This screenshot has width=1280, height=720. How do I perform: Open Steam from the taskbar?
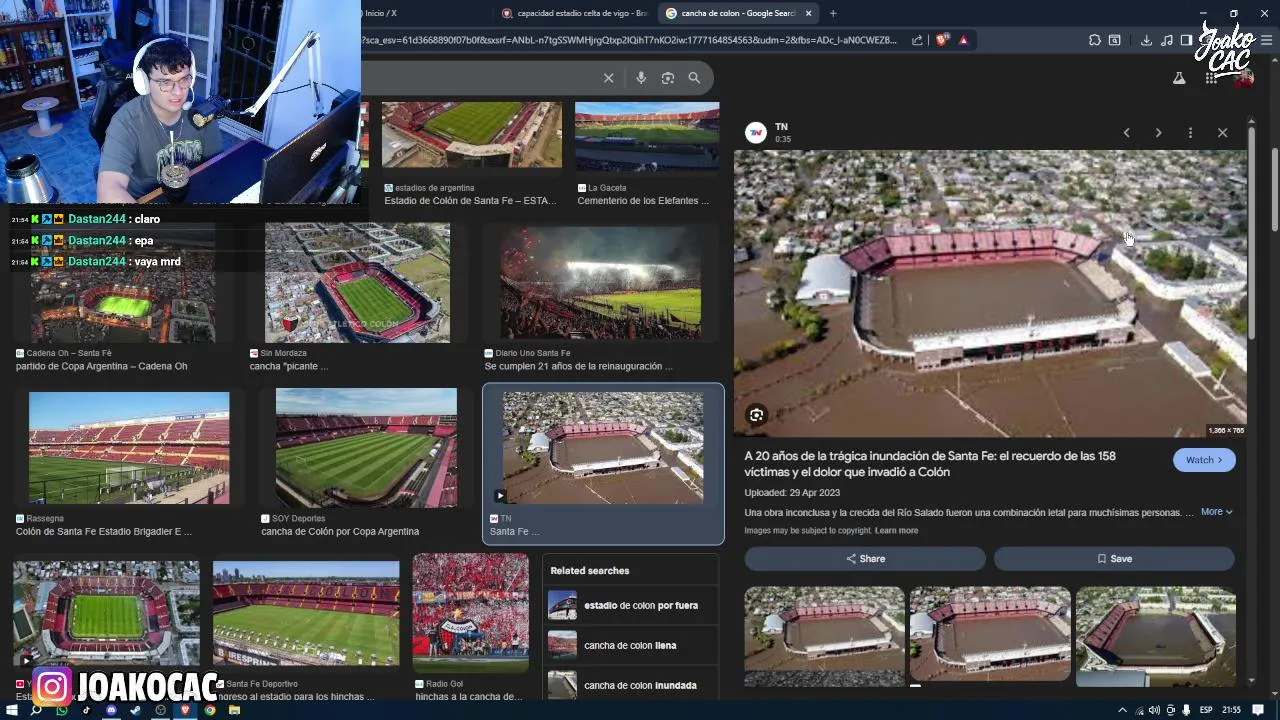tap(136, 710)
